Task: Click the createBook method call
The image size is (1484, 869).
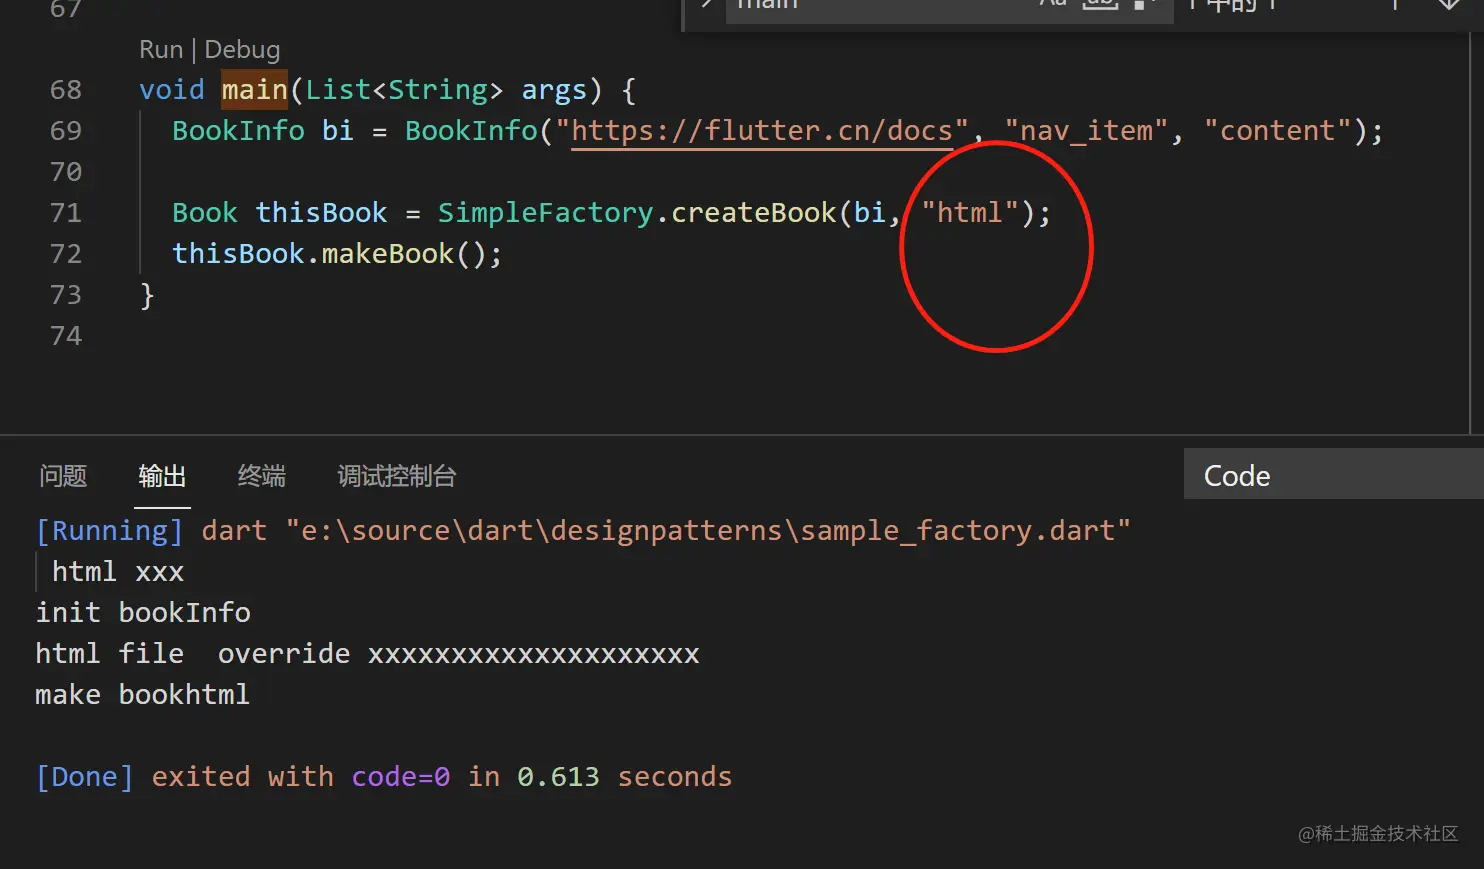Action: tap(753, 213)
